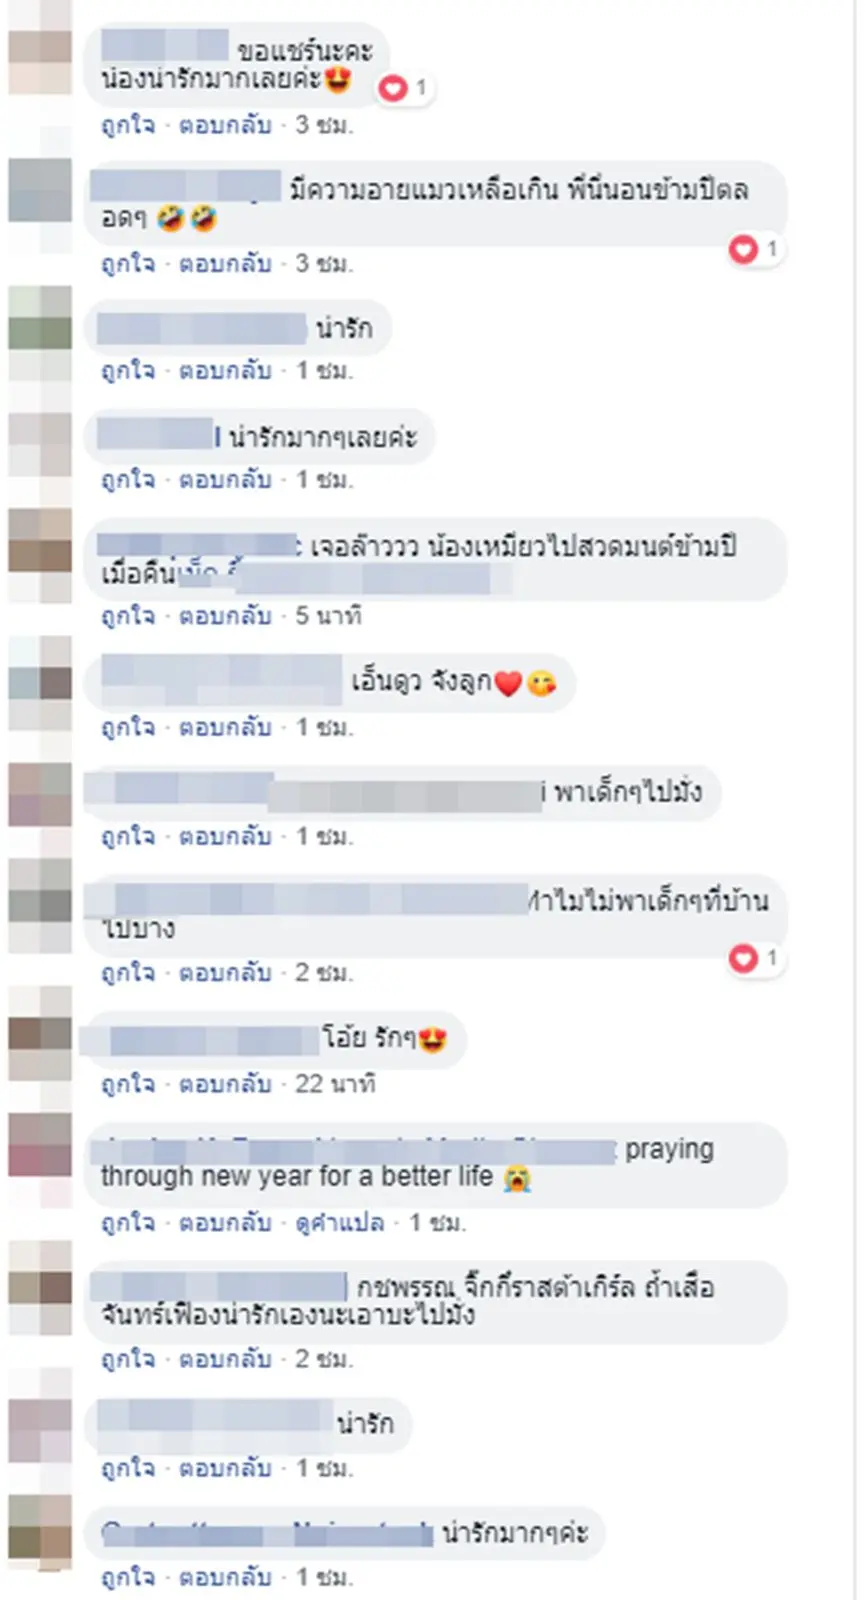Open the 22 นาที timestamp of the โอ้ย รักๆ comment
The height and width of the screenshot is (1600, 866).
(x=335, y=1083)
